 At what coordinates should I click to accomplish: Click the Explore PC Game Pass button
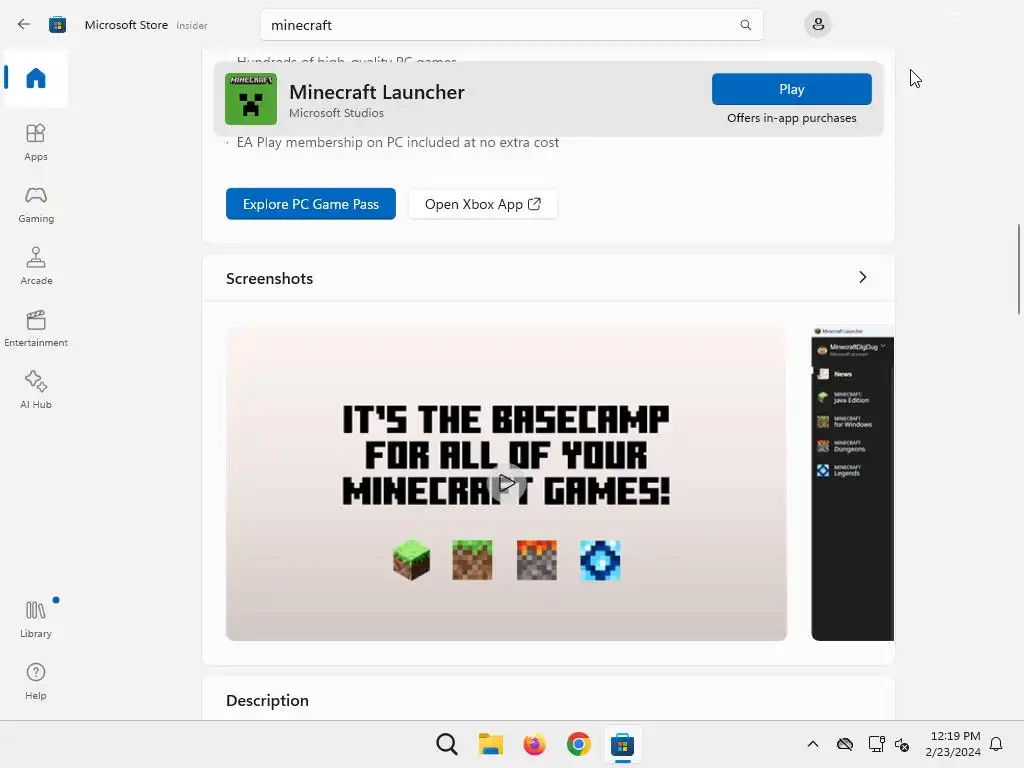pos(311,204)
